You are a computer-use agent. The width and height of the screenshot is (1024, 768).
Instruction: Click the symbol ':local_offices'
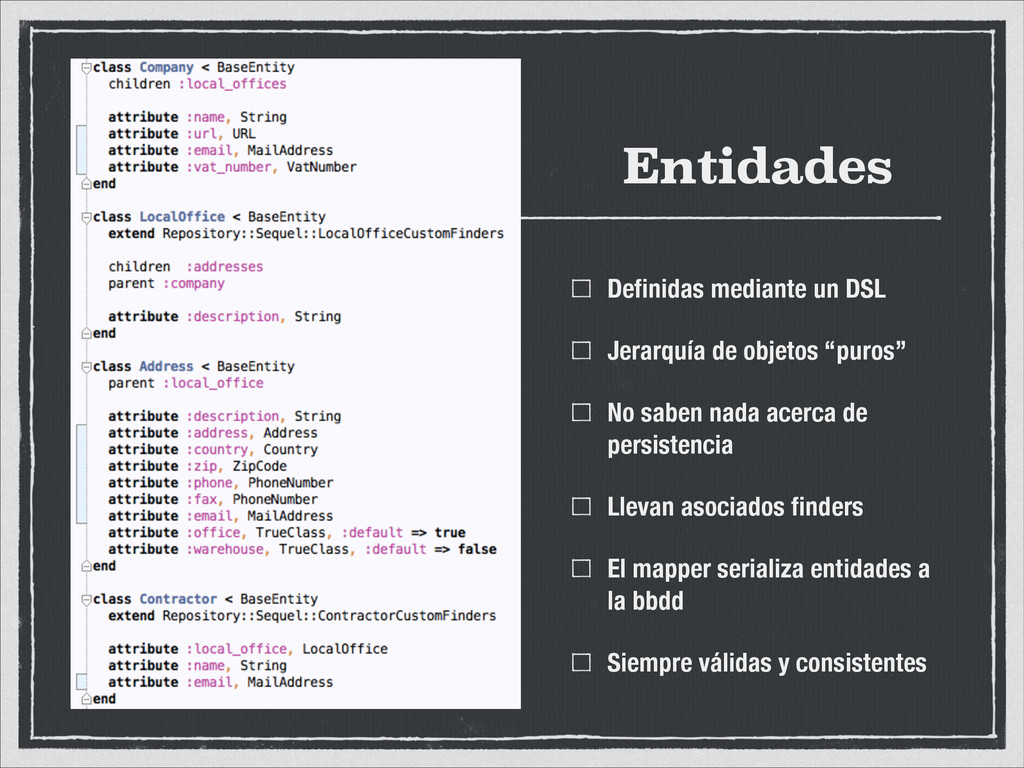232,84
